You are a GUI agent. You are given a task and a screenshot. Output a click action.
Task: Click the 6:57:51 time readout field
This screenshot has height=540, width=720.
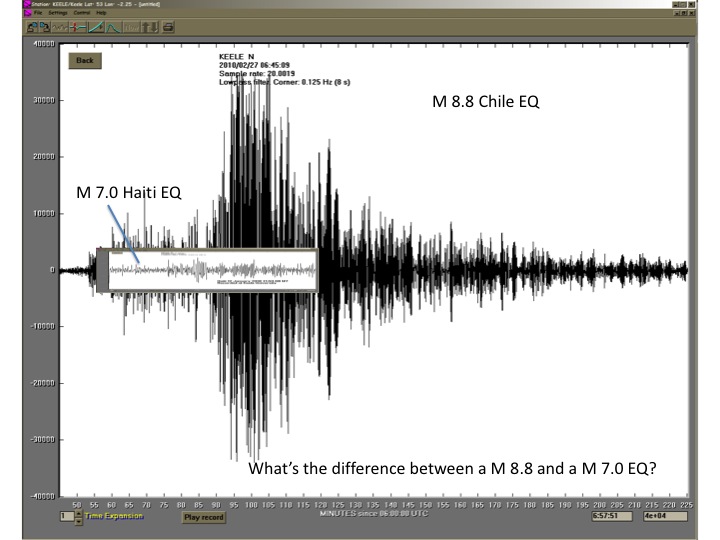(612, 516)
